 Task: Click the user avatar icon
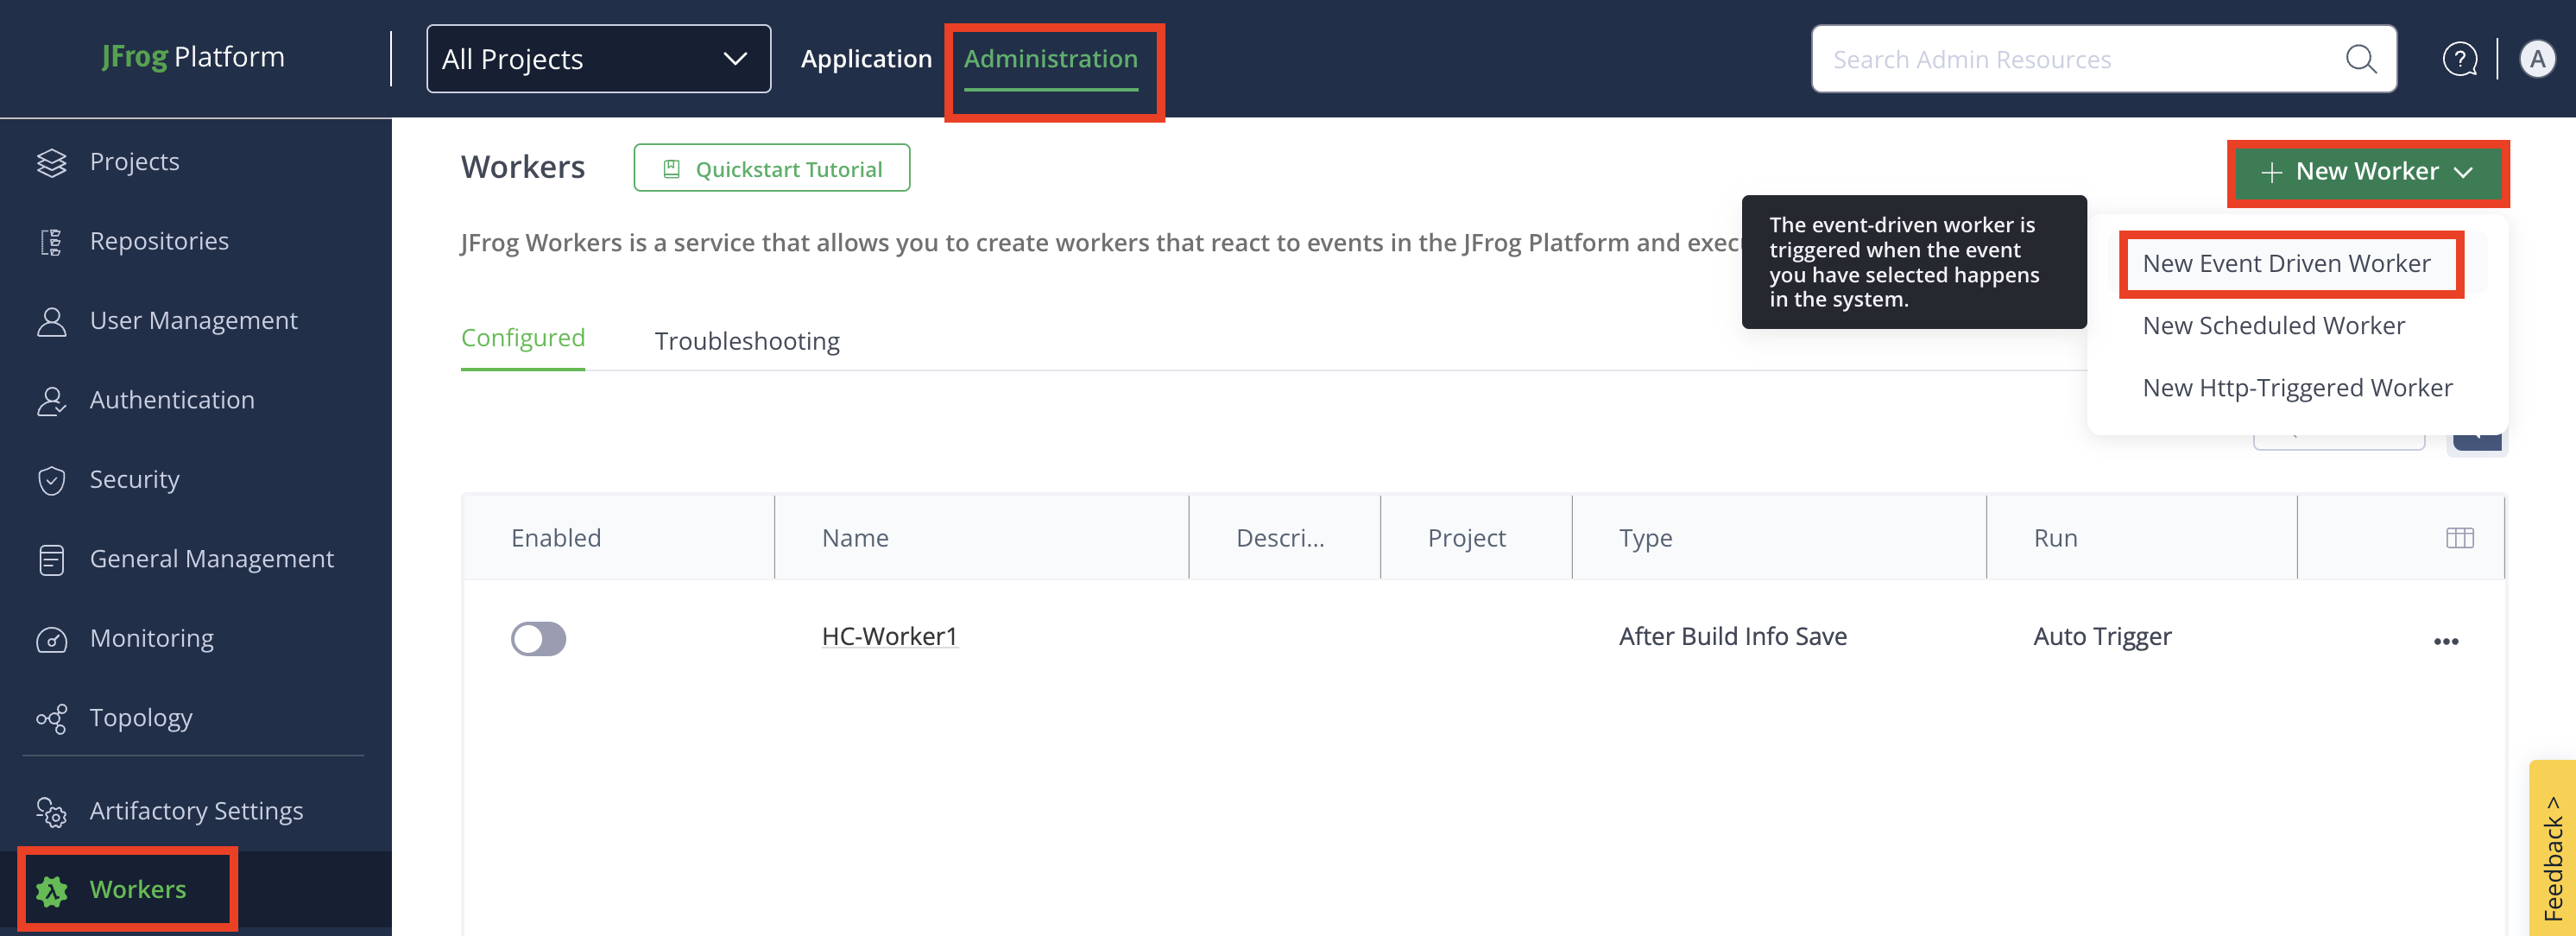point(2536,60)
